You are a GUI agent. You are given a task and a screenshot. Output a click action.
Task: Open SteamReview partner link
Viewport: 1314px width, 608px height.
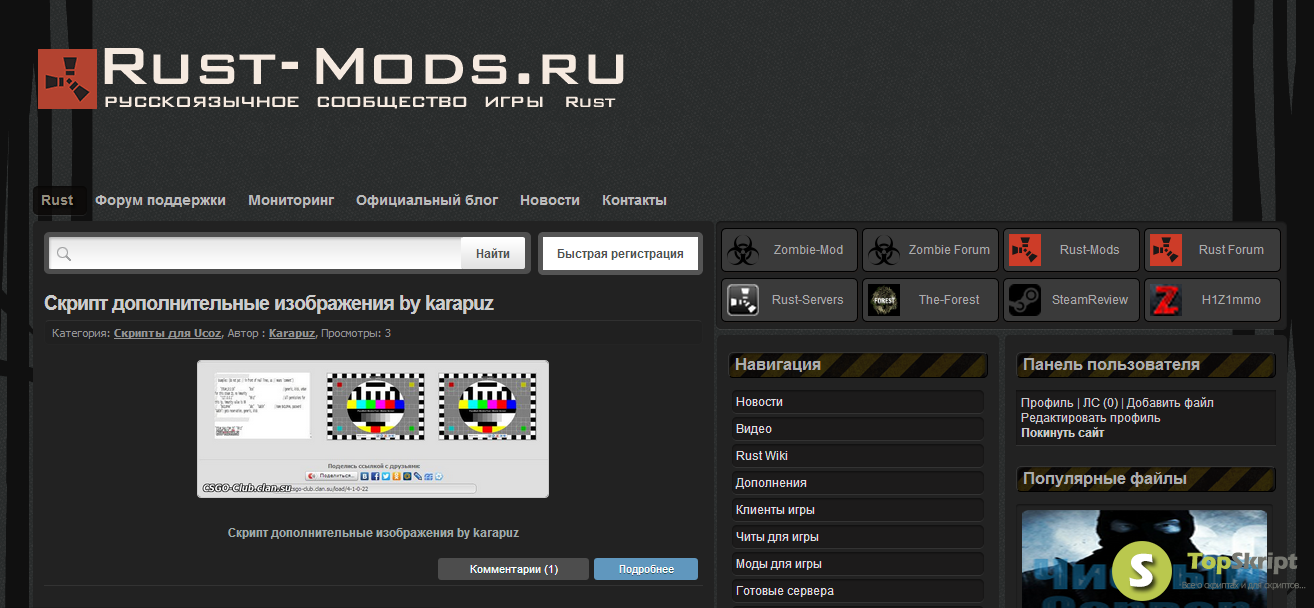pos(1072,300)
